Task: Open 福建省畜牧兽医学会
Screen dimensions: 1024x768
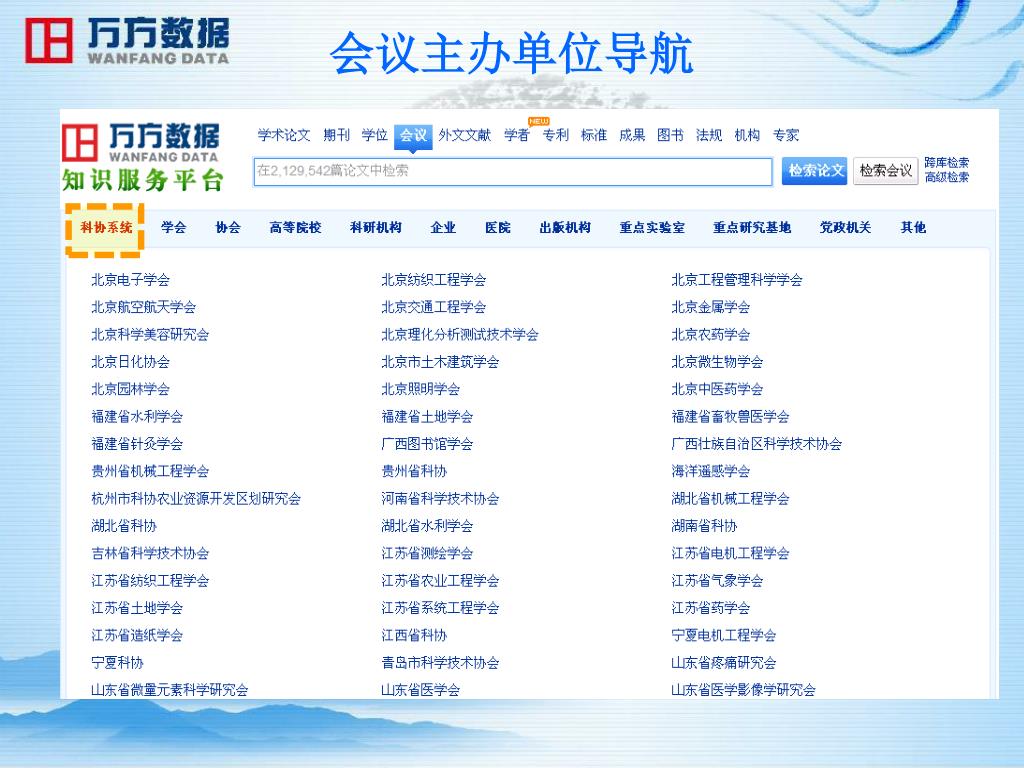Action: click(x=730, y=417)
